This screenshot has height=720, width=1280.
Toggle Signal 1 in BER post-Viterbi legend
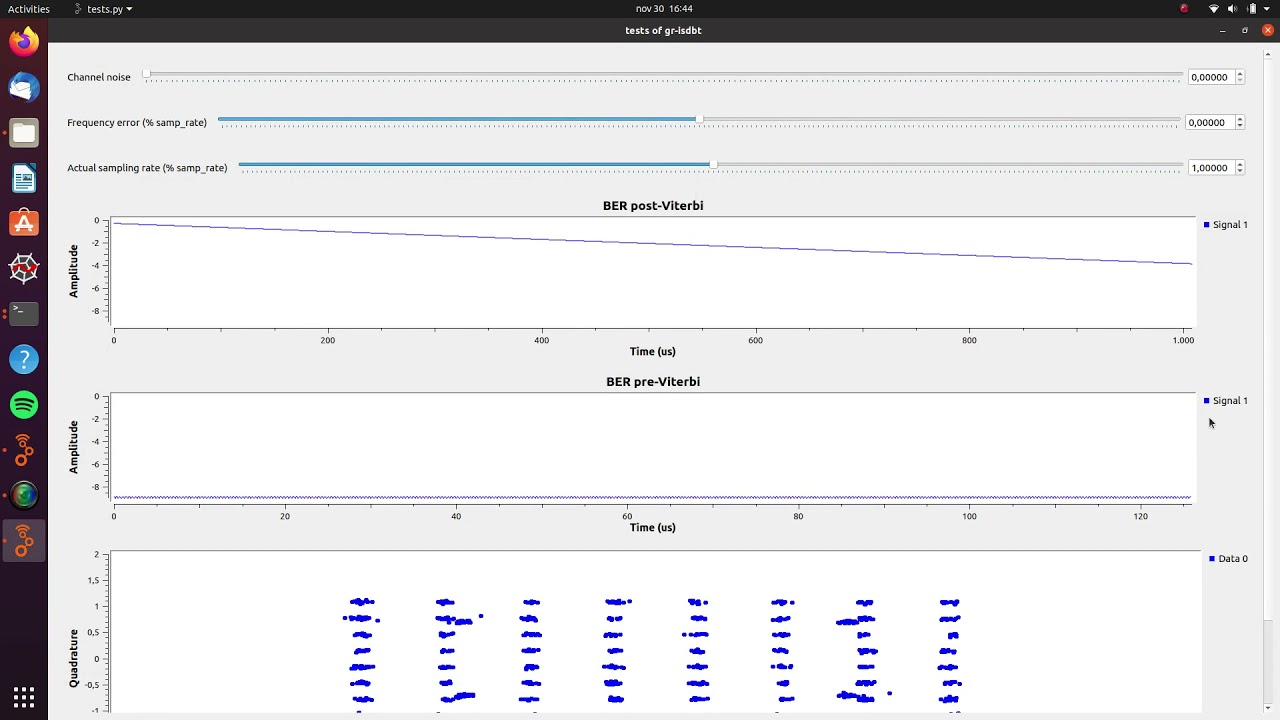coord(1226,225)
